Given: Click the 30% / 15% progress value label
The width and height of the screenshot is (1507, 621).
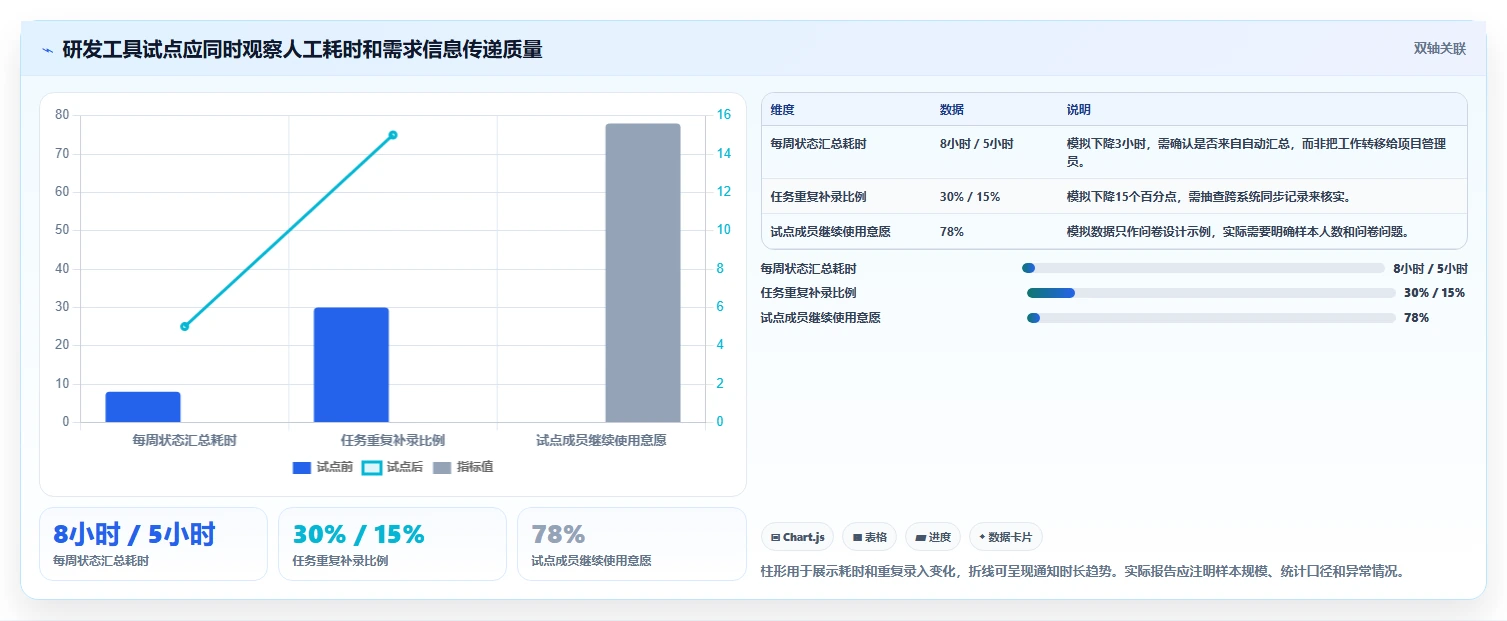Looking at the screenshot, I should pos(1434,293).
